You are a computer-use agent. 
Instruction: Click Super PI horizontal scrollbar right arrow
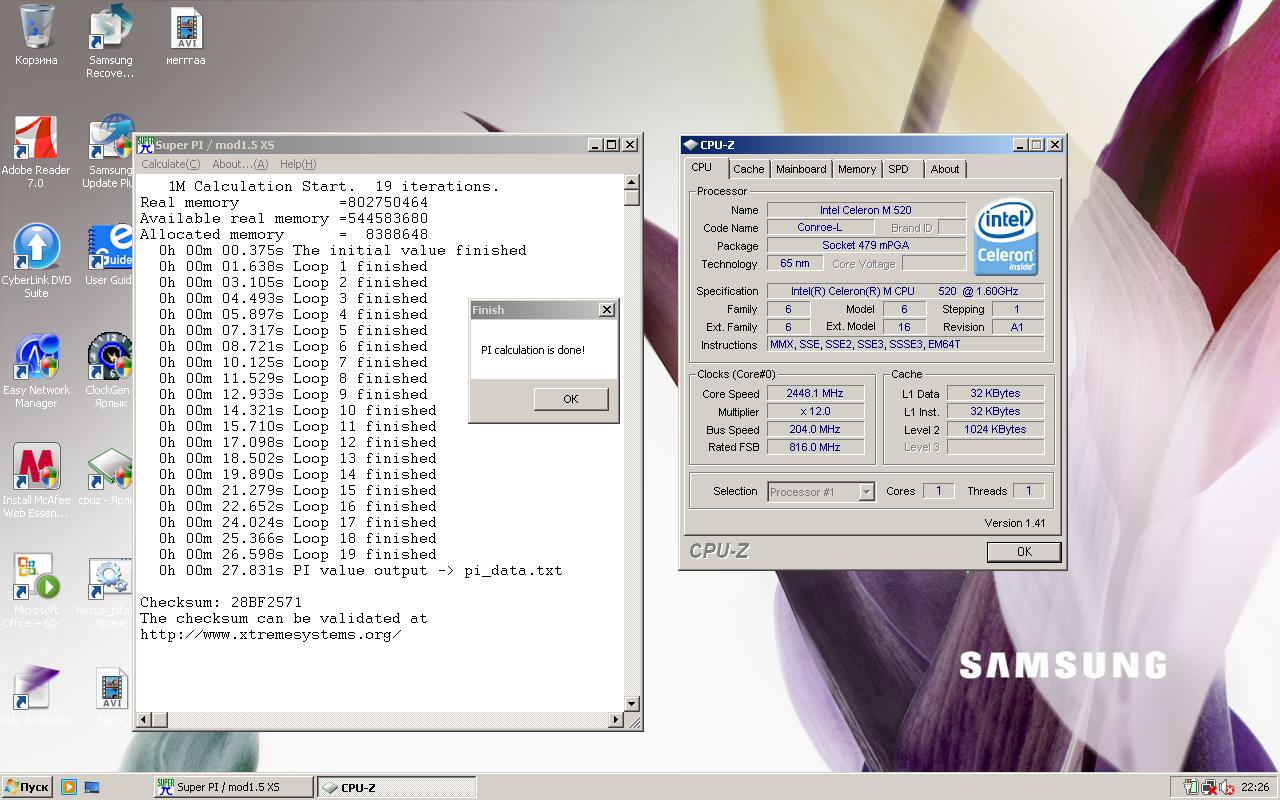[616, 719]
